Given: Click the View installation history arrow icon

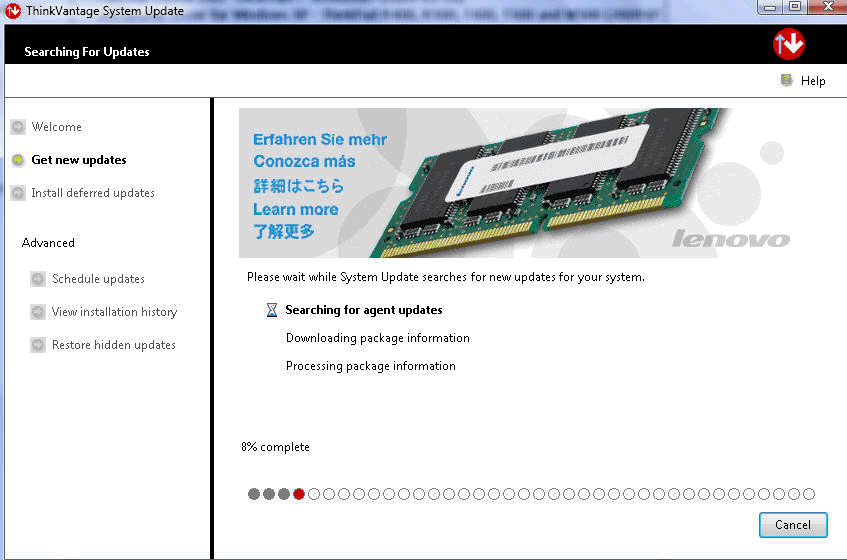Looking at the screenshot, I should coord(38,312).
